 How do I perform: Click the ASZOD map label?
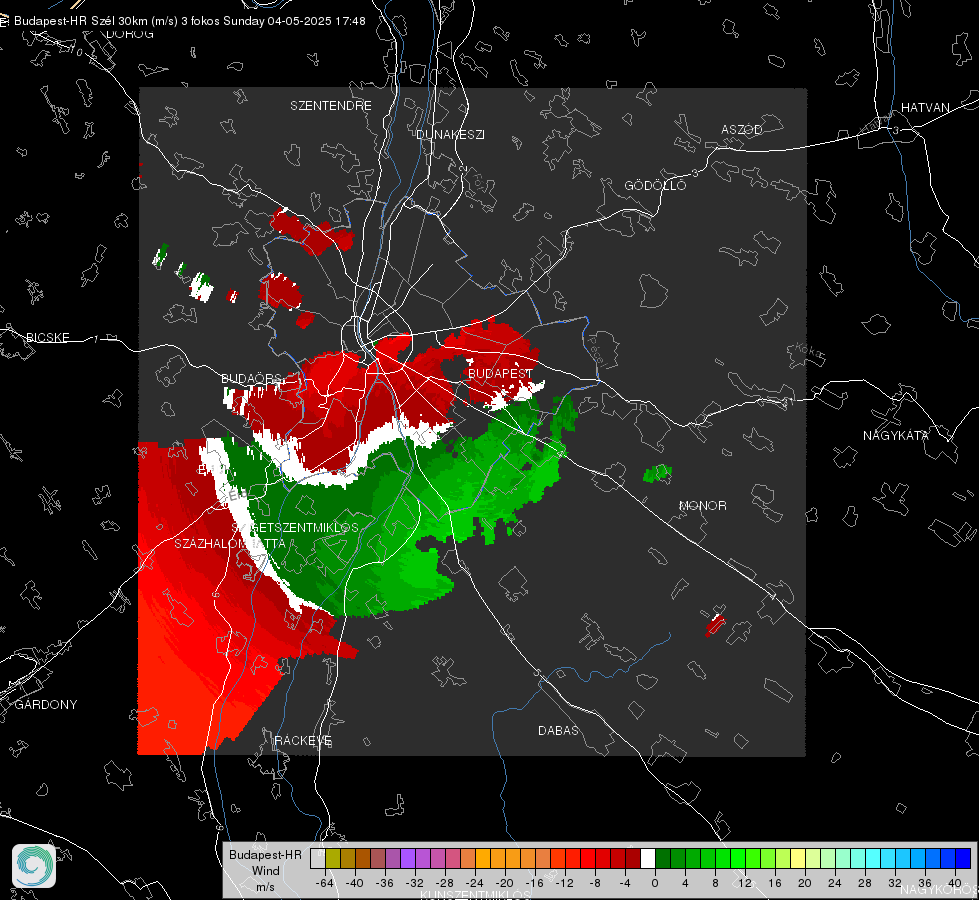[x=742, y=129]
